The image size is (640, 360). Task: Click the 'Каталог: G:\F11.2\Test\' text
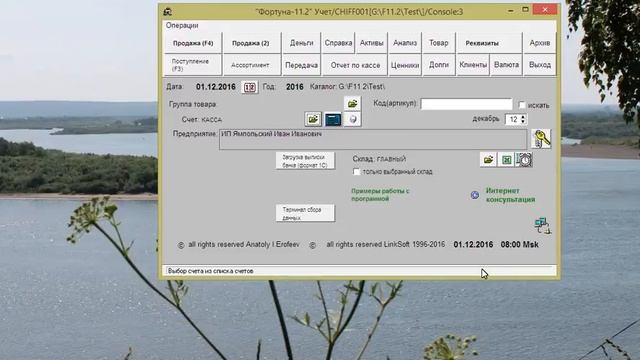click(347, 87)
